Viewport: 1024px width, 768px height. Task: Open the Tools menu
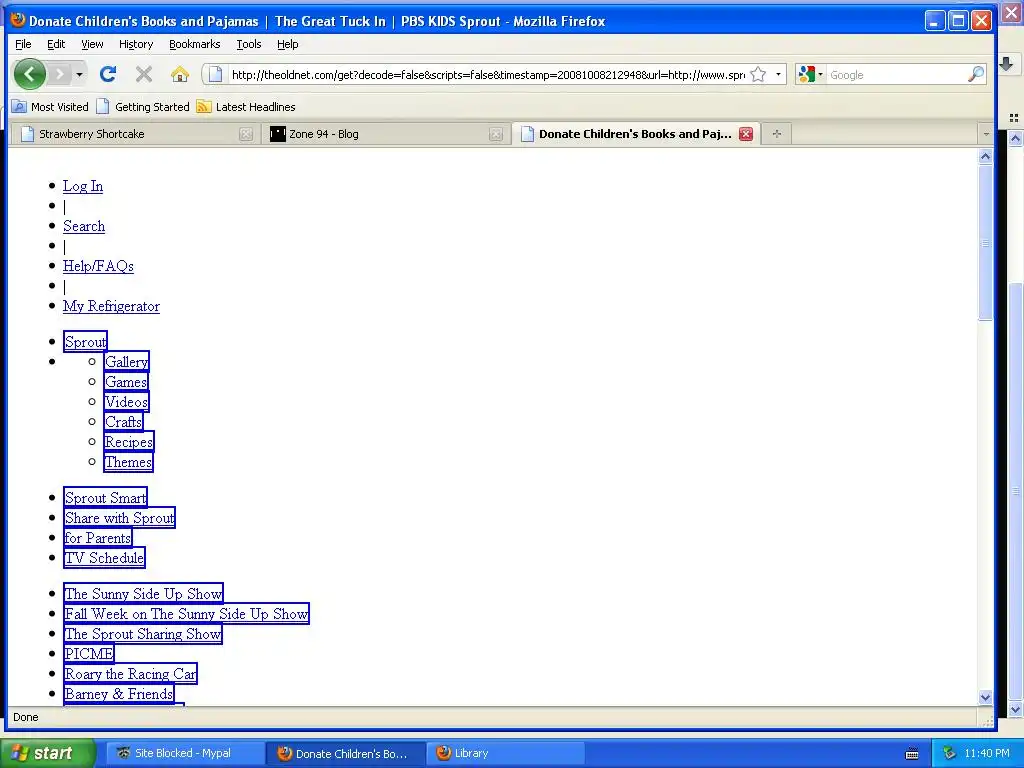pos(249,44)
